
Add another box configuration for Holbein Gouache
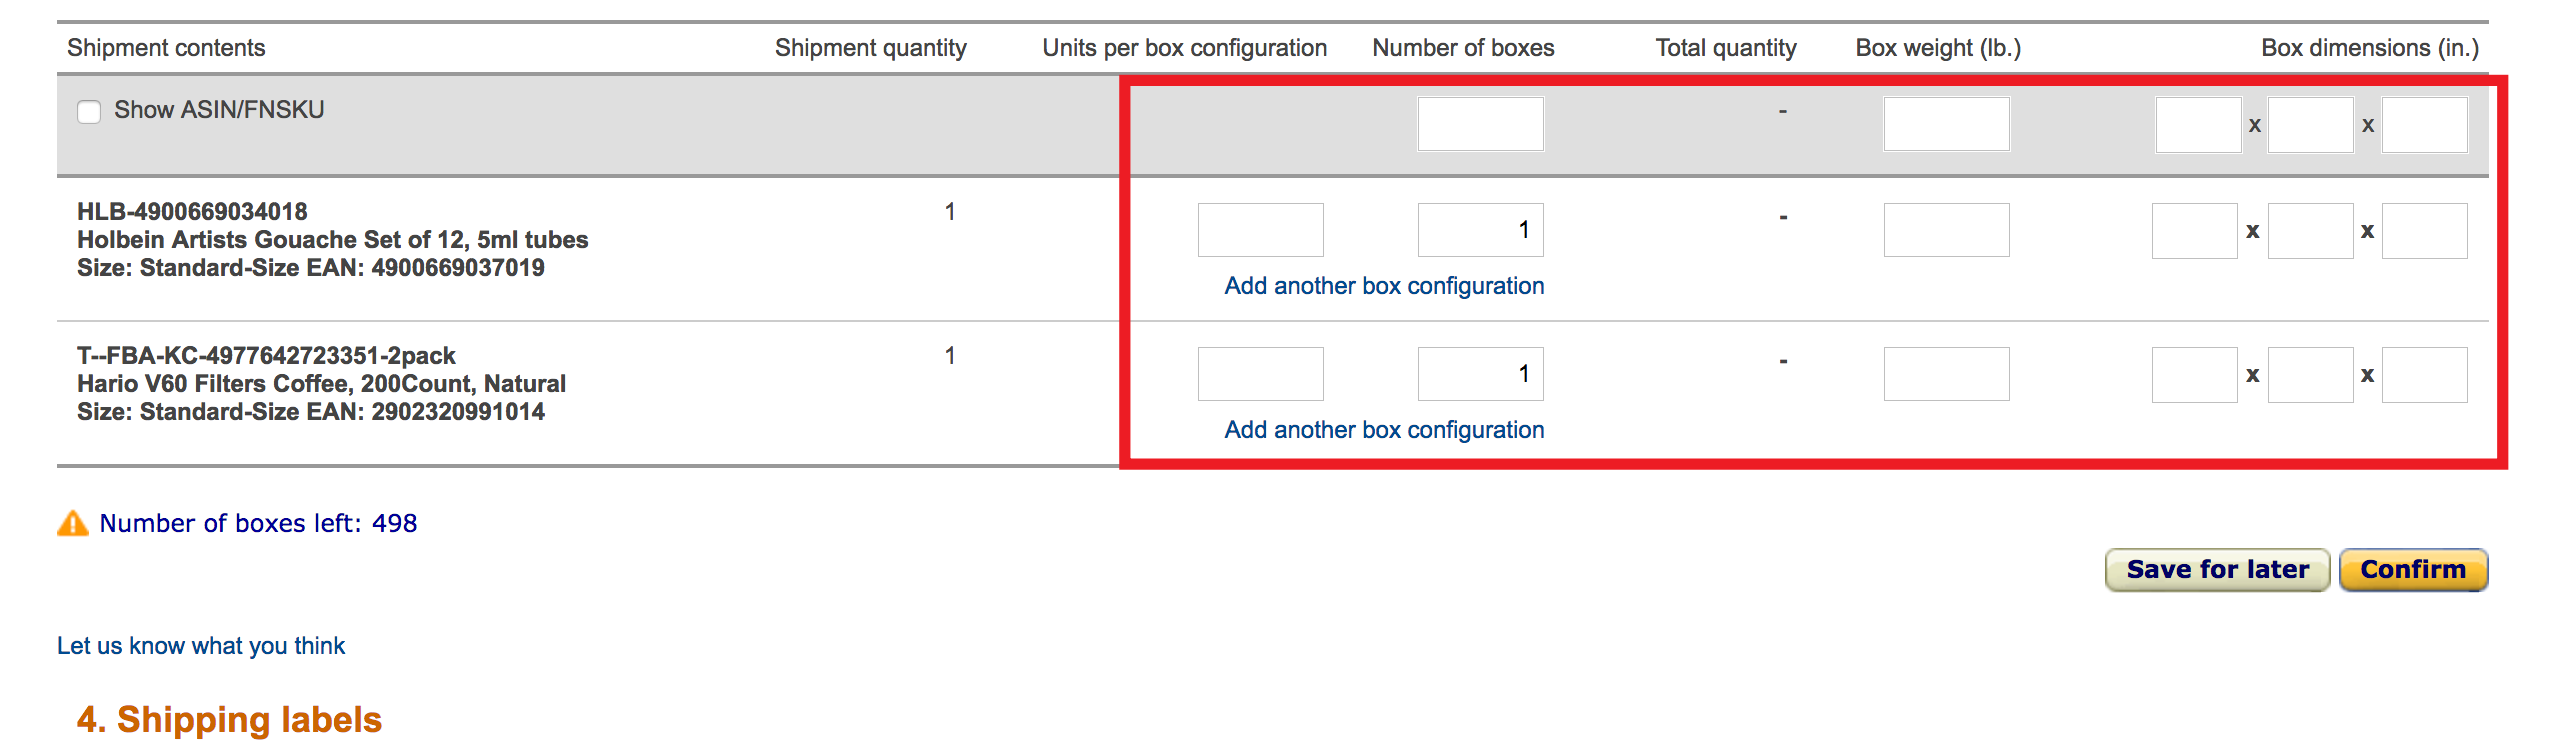(x=1384, y=286)
